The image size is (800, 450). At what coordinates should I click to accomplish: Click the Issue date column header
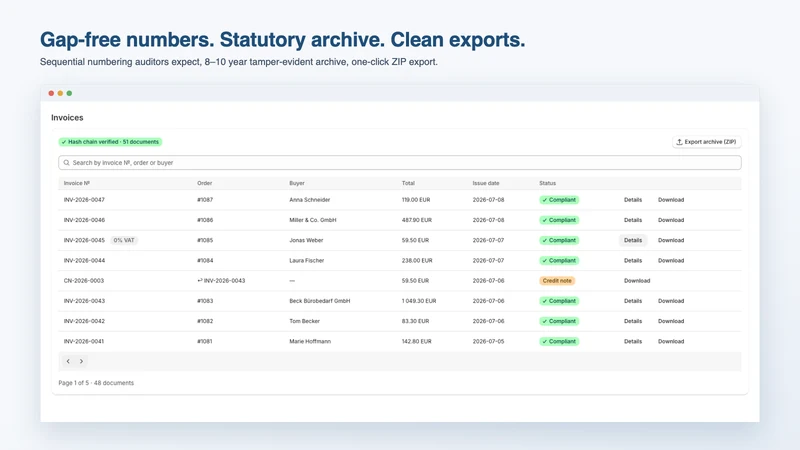click(486, 183)
